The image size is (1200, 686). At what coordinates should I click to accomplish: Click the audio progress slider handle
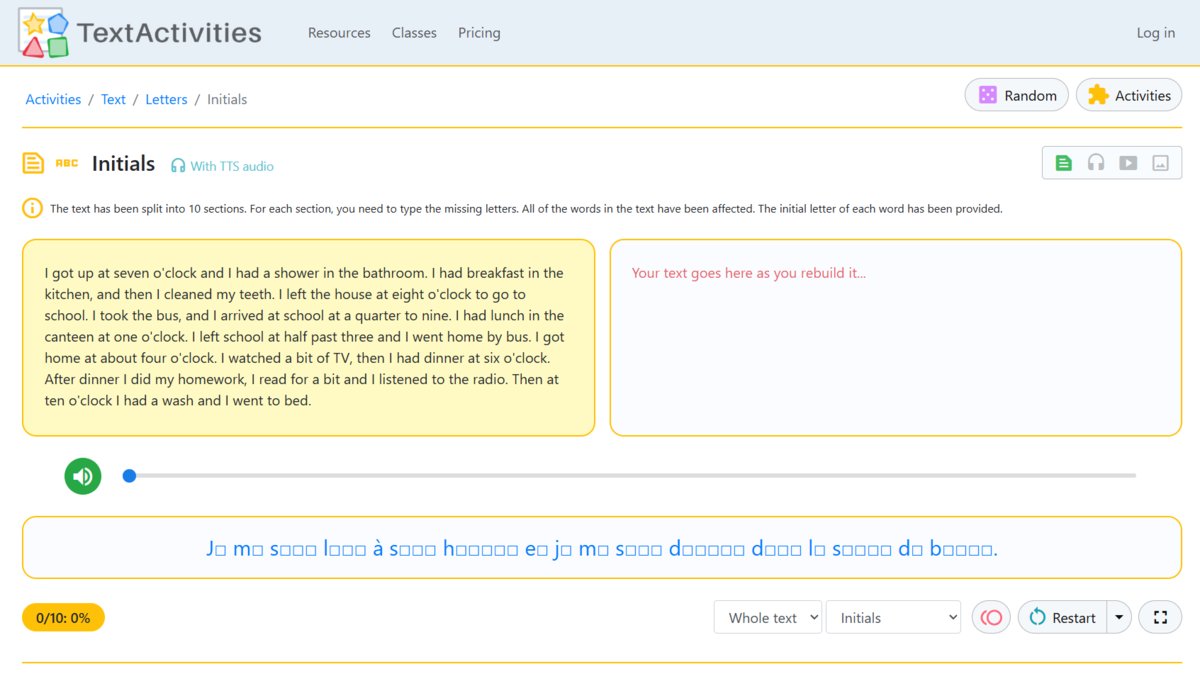coord(129,476)
